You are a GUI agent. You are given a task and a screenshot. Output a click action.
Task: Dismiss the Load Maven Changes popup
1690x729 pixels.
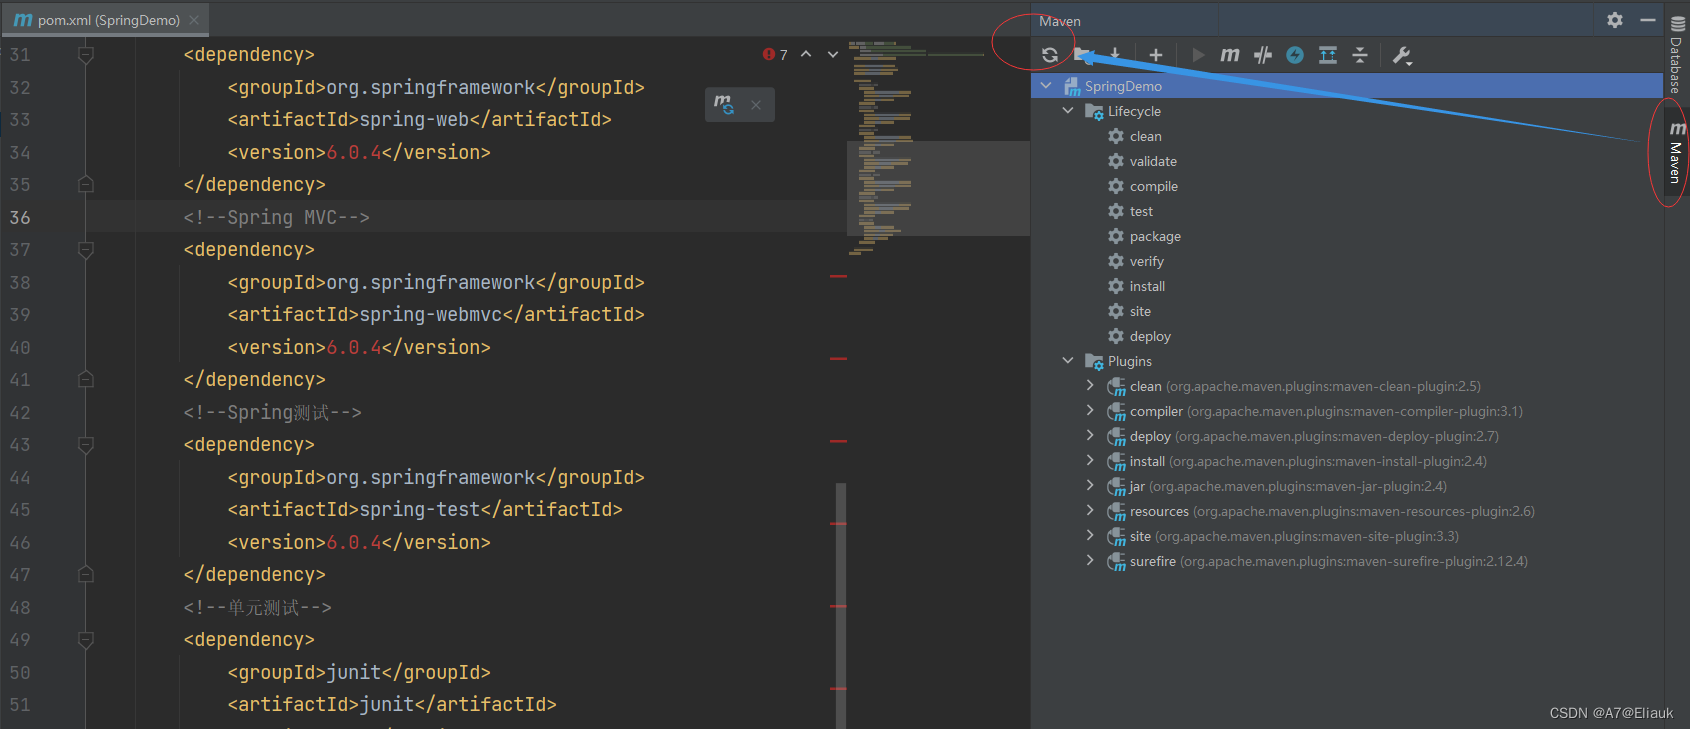tap(756, 105)
